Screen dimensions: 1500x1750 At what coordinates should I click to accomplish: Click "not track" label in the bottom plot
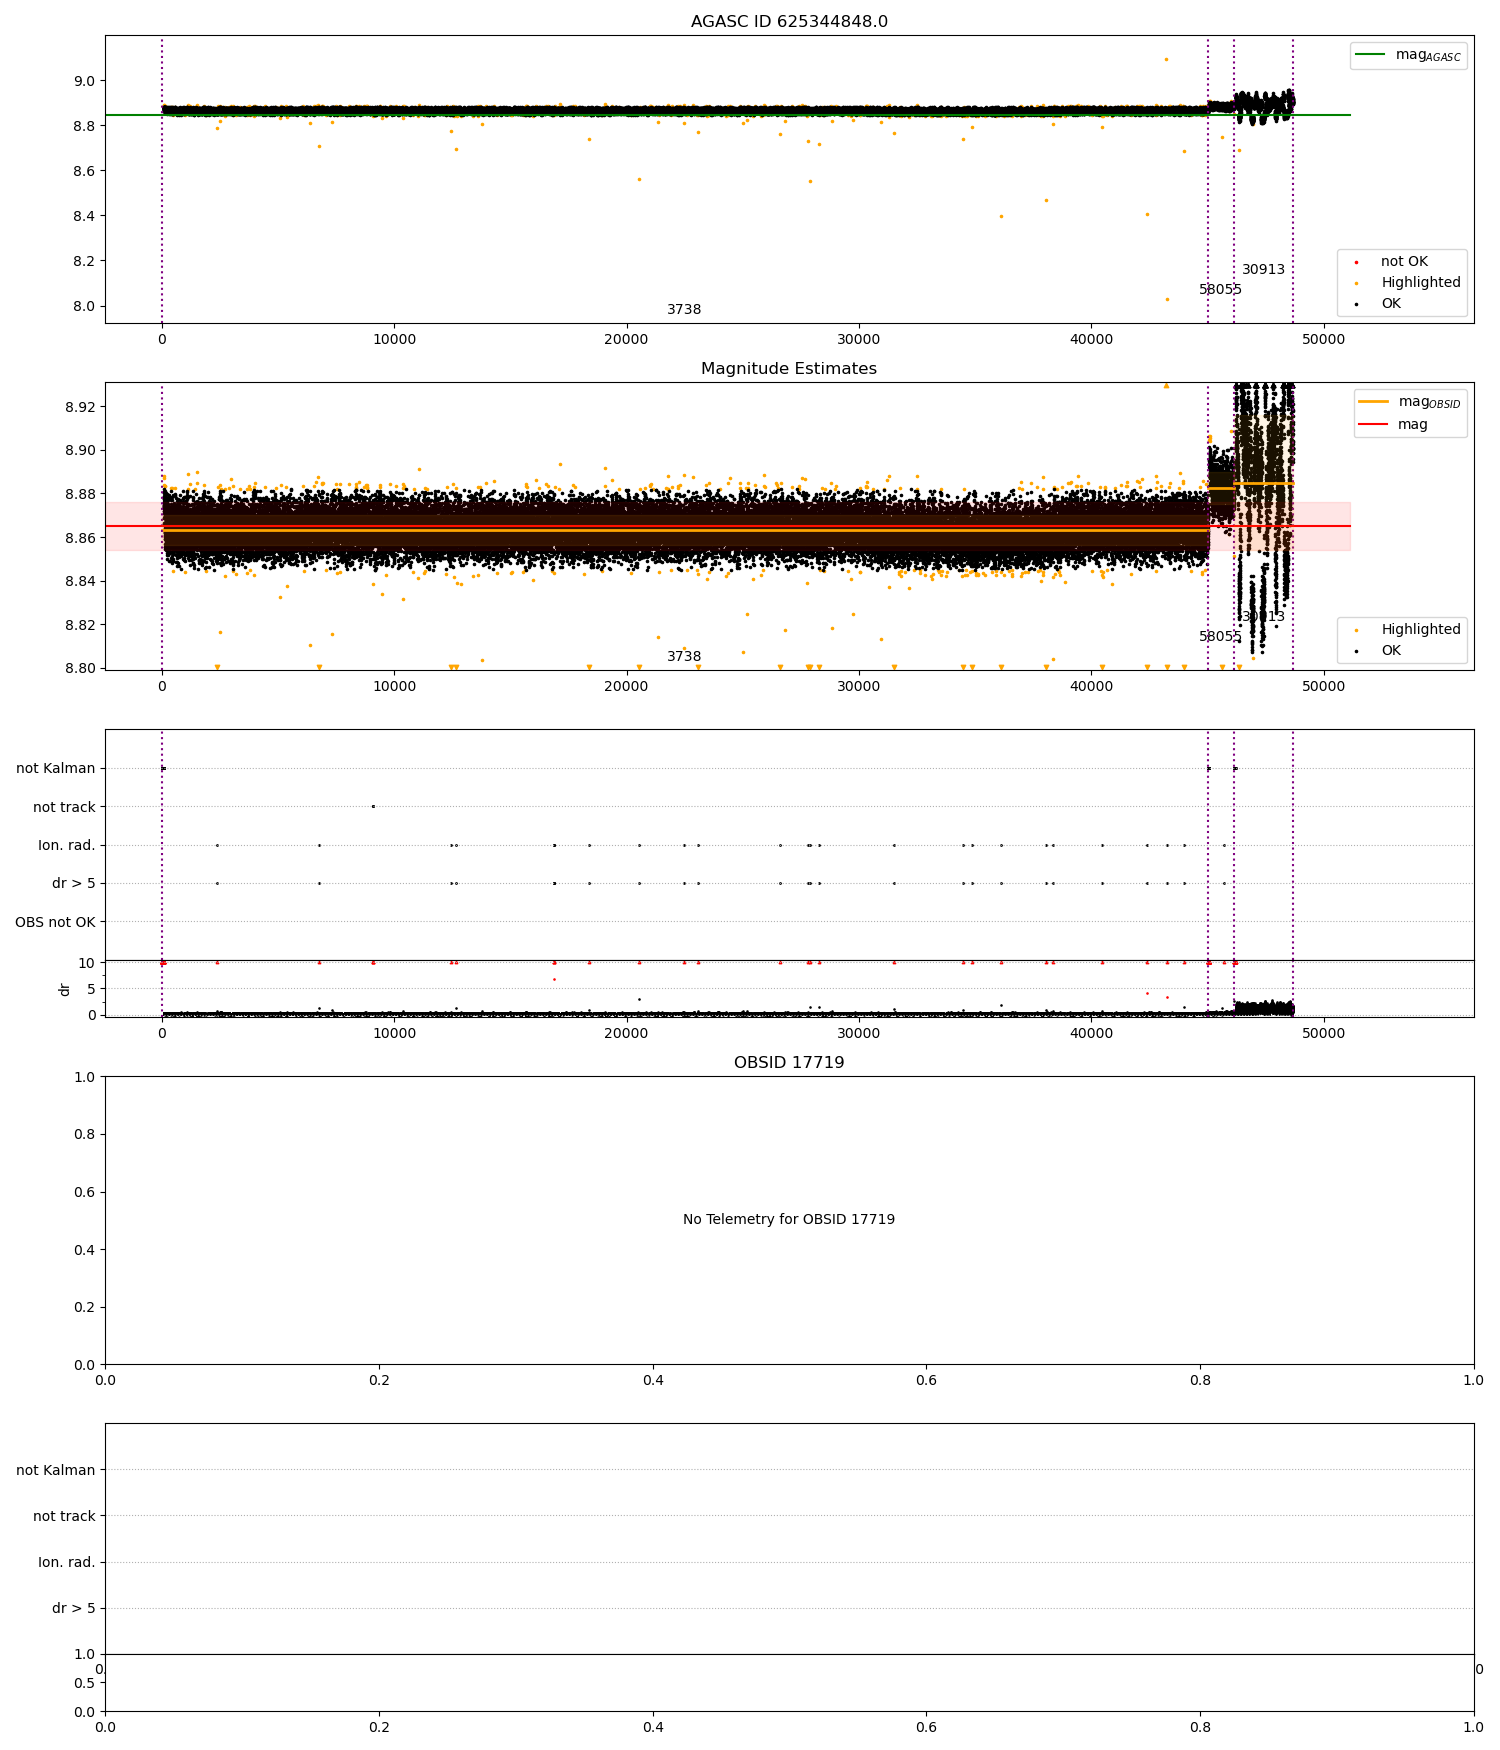click(x=64, y=1516)
